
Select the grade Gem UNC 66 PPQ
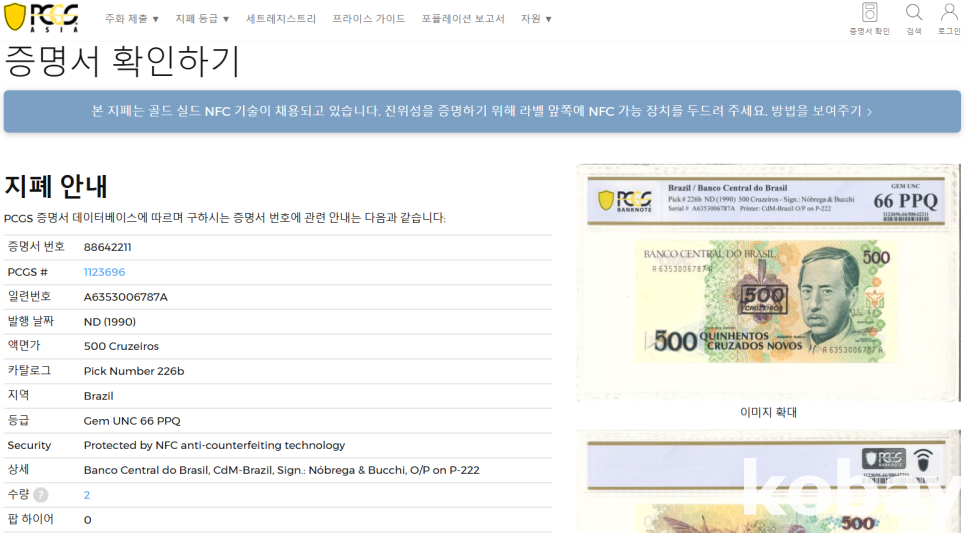tap(132, 421)
